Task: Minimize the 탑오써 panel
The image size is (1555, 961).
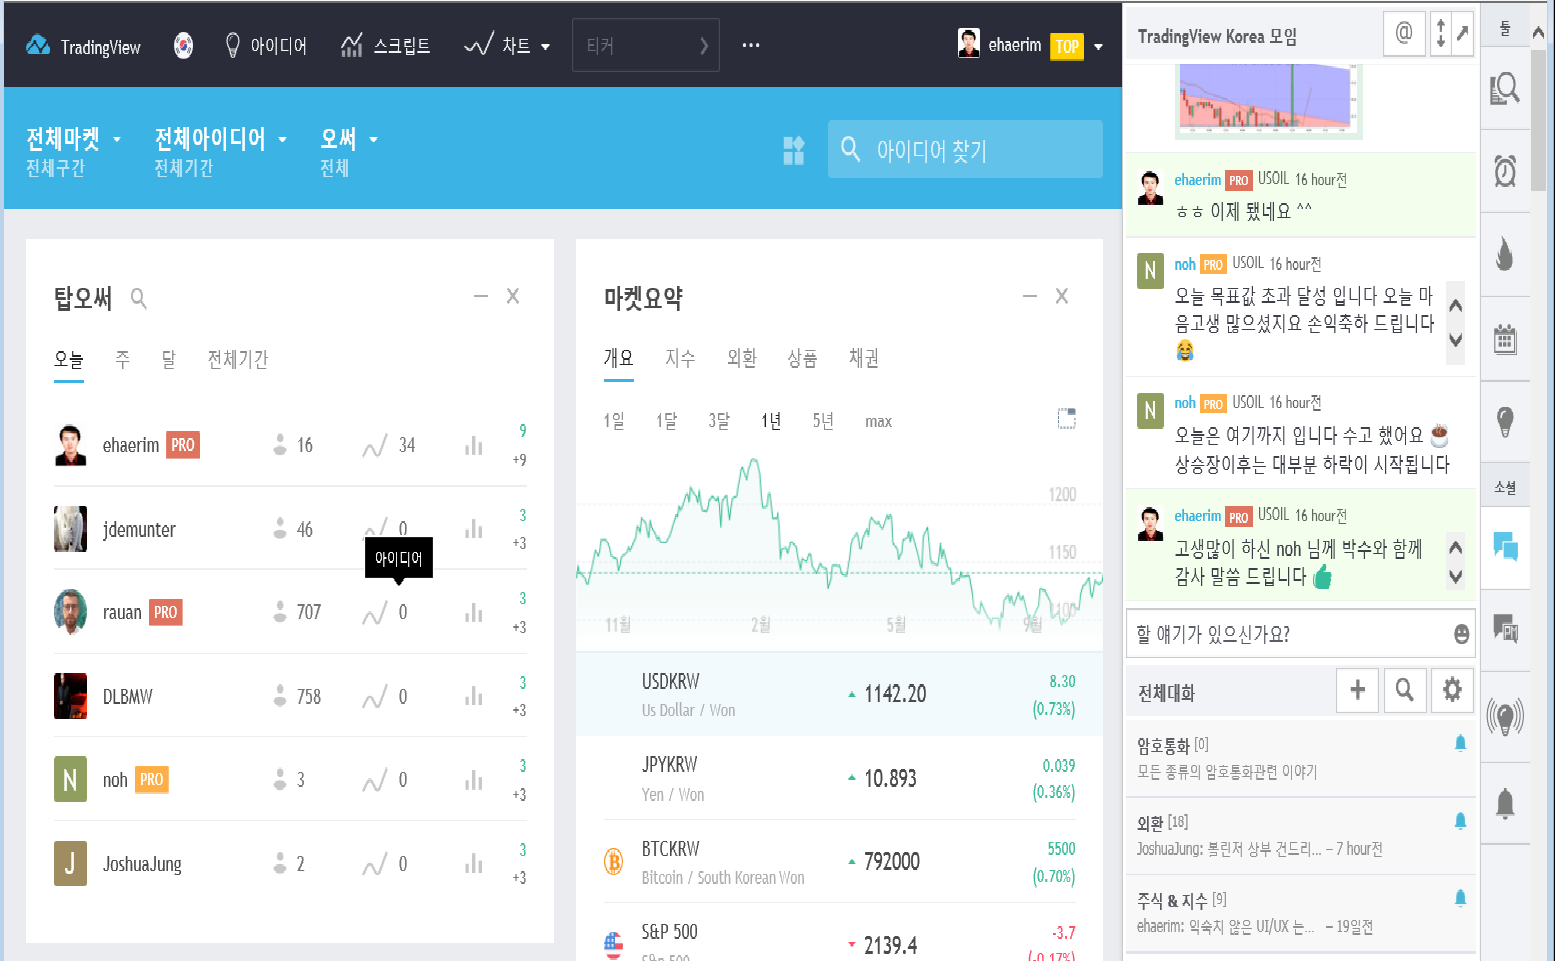Action: [481, 296]
